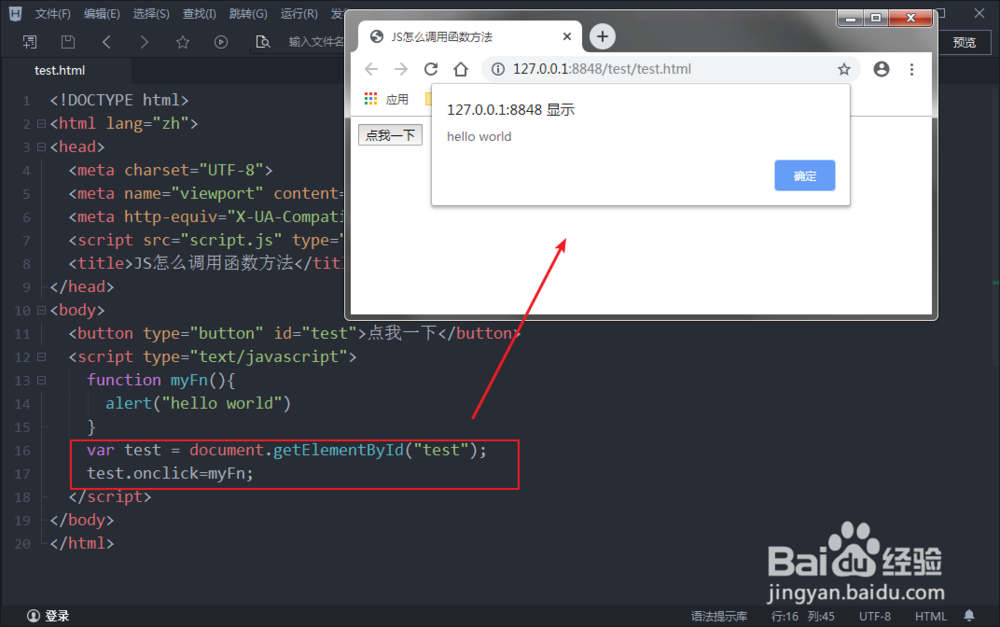This screenshot has width=1000, height=627.
Task: Collapse the script fold on line 12
Action: pyautogui.click(x=41, y=357)
